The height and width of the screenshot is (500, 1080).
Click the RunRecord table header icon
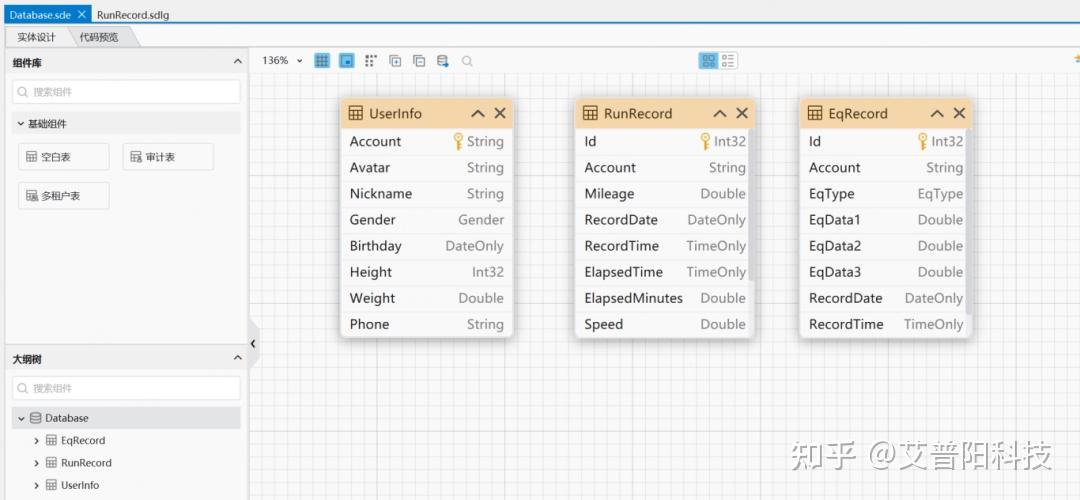[590, 114]
